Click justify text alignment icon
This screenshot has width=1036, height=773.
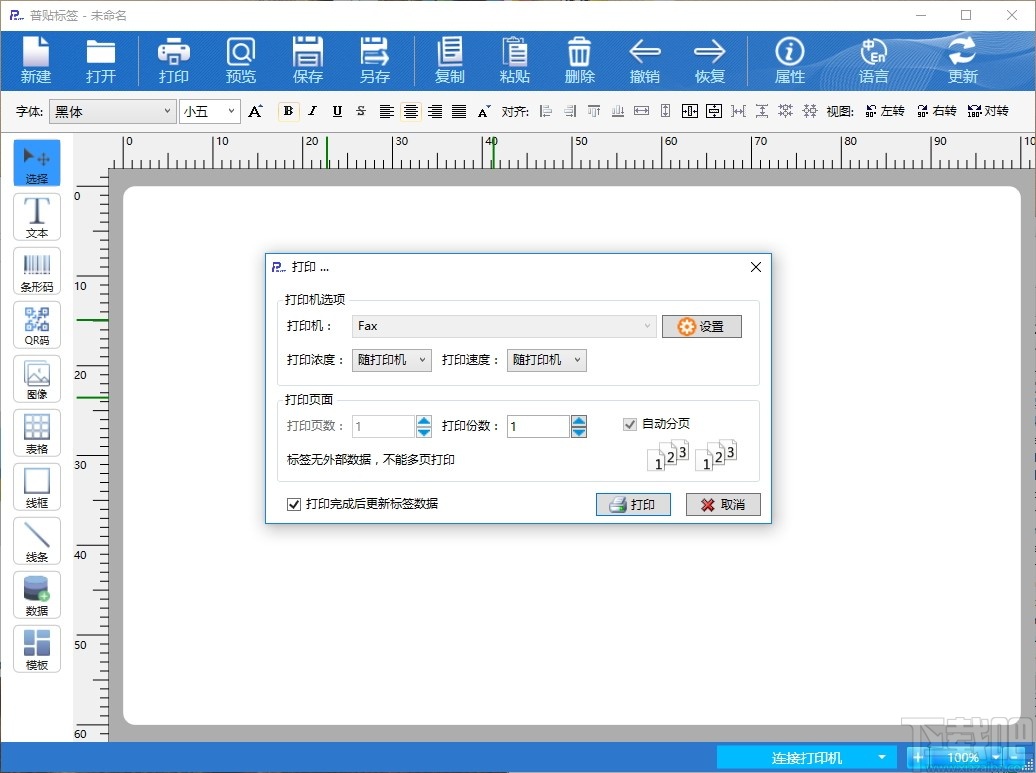point(459,111)
